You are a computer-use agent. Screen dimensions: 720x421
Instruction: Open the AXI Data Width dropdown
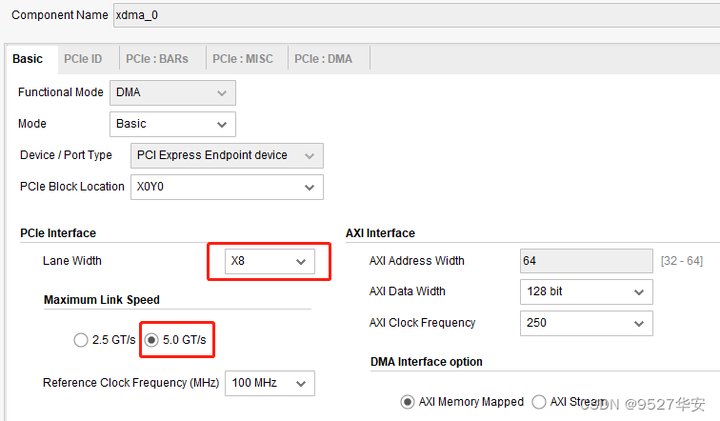(x=586, y=292)
